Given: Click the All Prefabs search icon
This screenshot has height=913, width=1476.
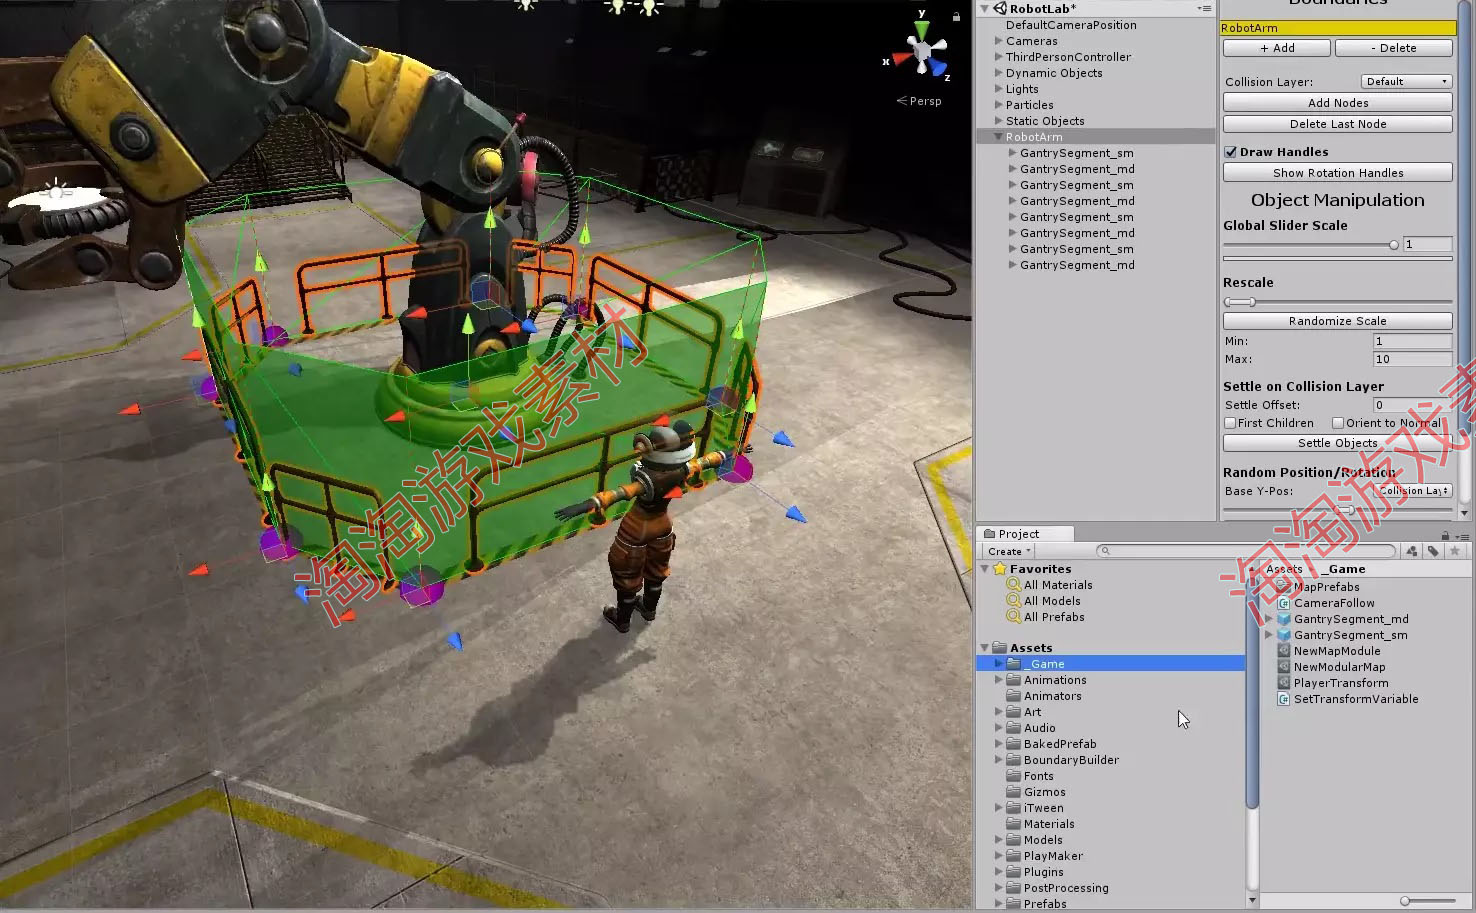Looking at the screenshot, I should tap(1014, 617).
